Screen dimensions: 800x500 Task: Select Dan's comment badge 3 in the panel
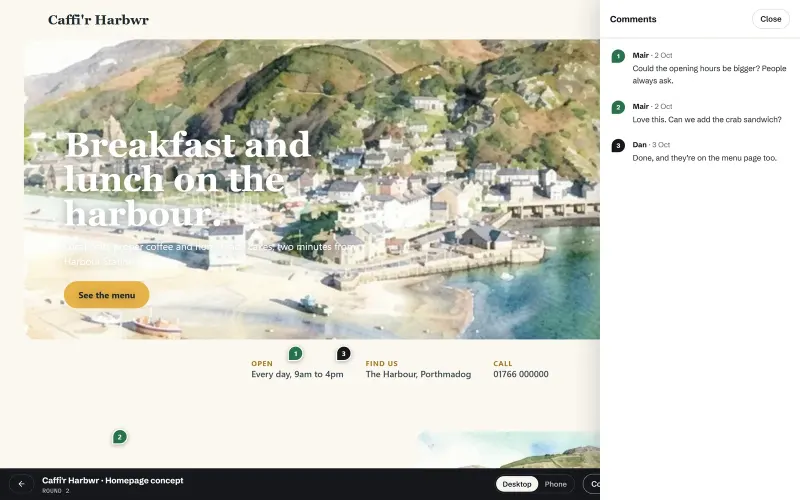pyautogui.click(x=618, y=145)
